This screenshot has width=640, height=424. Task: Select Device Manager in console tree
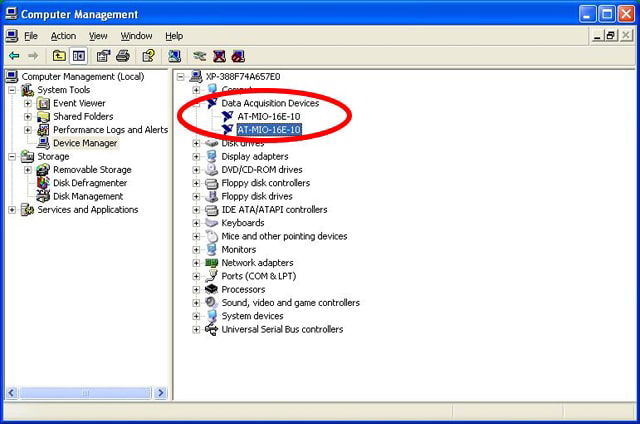pyautogui.click(x=85, y=143)
